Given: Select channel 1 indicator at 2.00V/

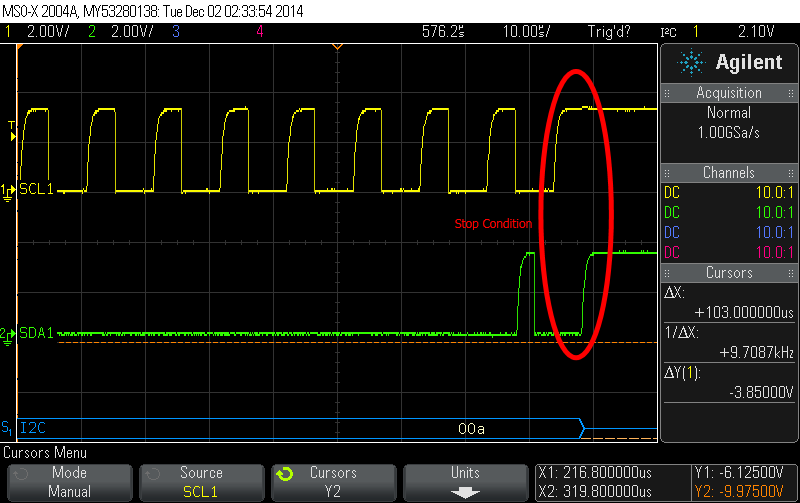Looking at the screenshot, I should point(37,32).
